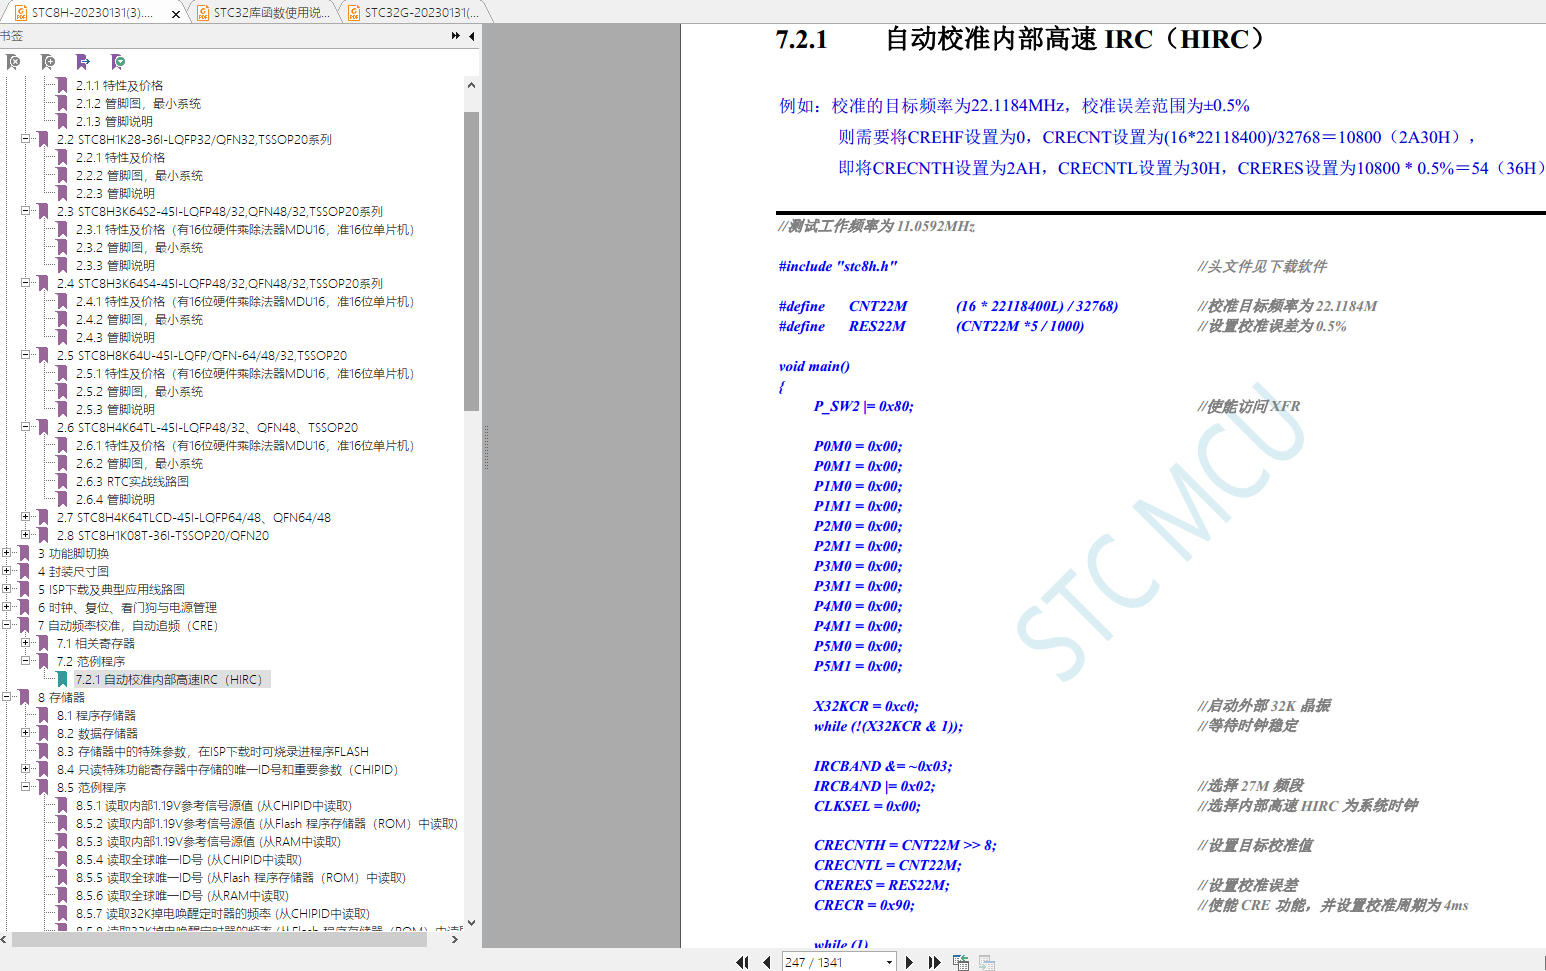Jump to the first page
This screenshot has height=971, width=1546.
tap(742, 962)
